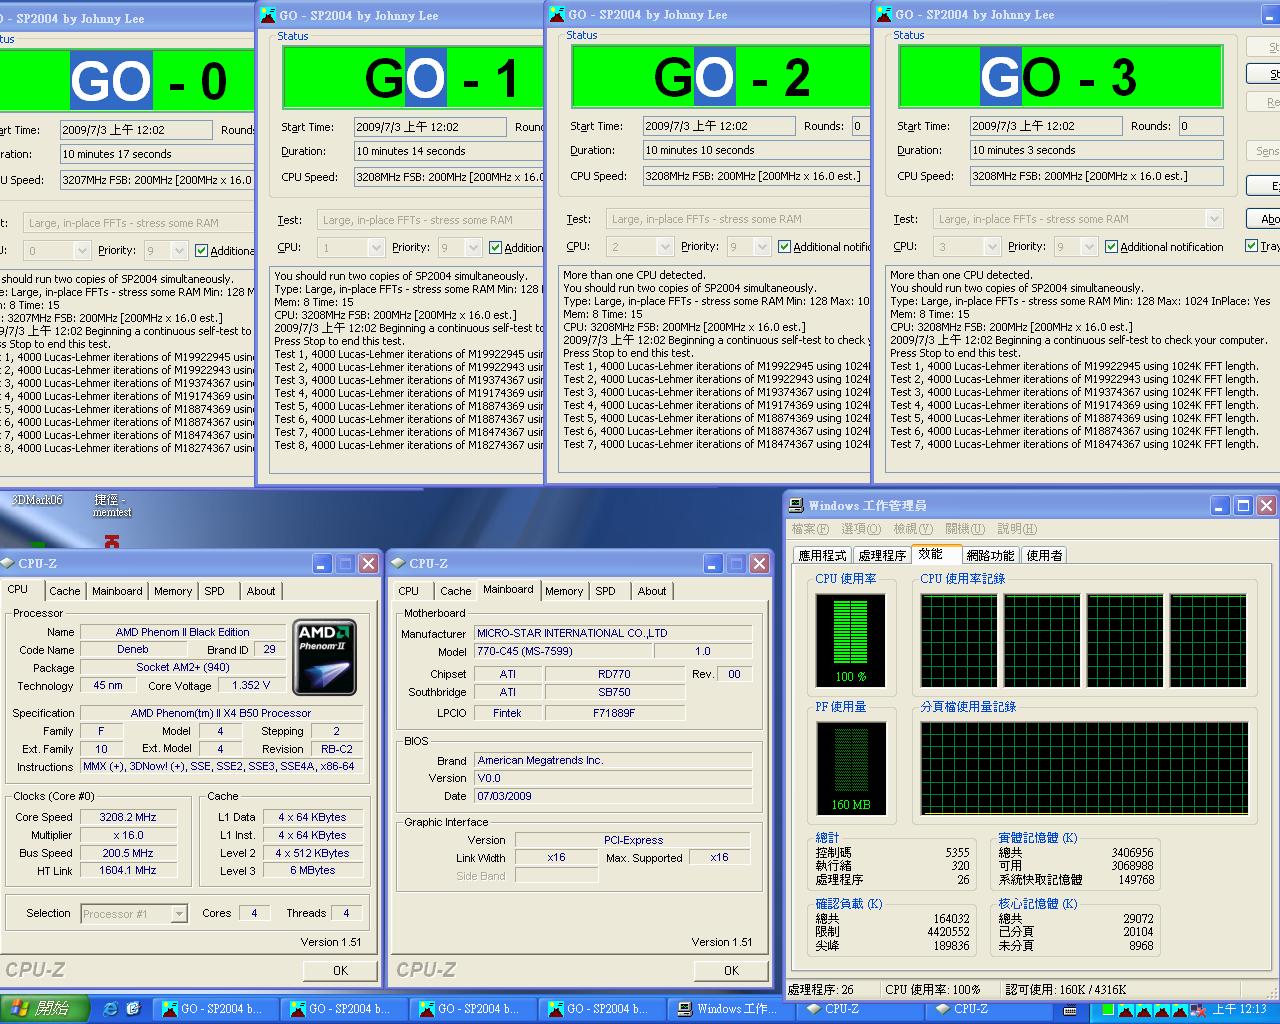Click the About button in GO-3 window

[x=1266, y=218]
